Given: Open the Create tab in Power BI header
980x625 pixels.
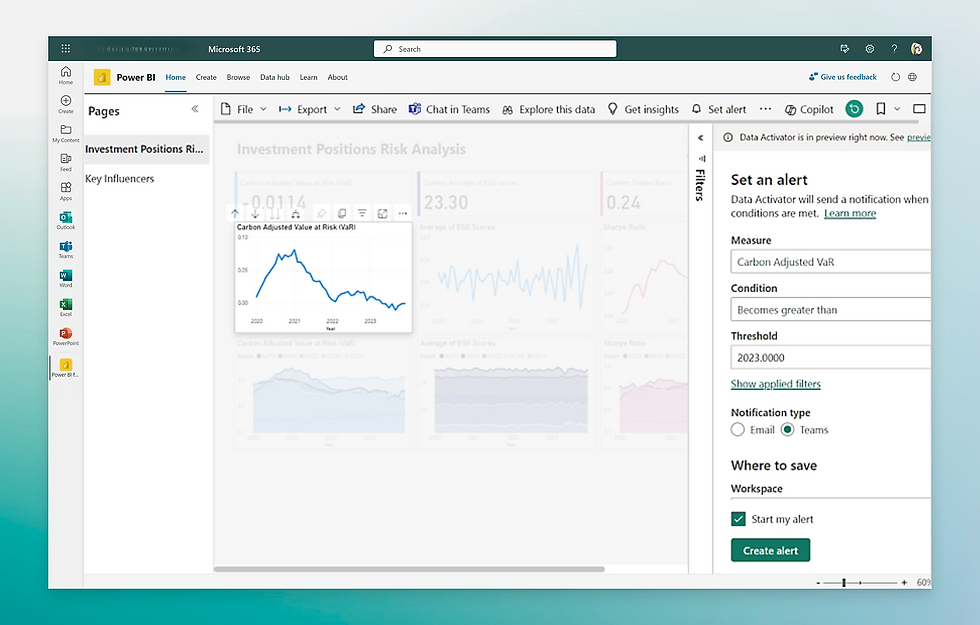Looking at the screenshot, I should 206,77.
